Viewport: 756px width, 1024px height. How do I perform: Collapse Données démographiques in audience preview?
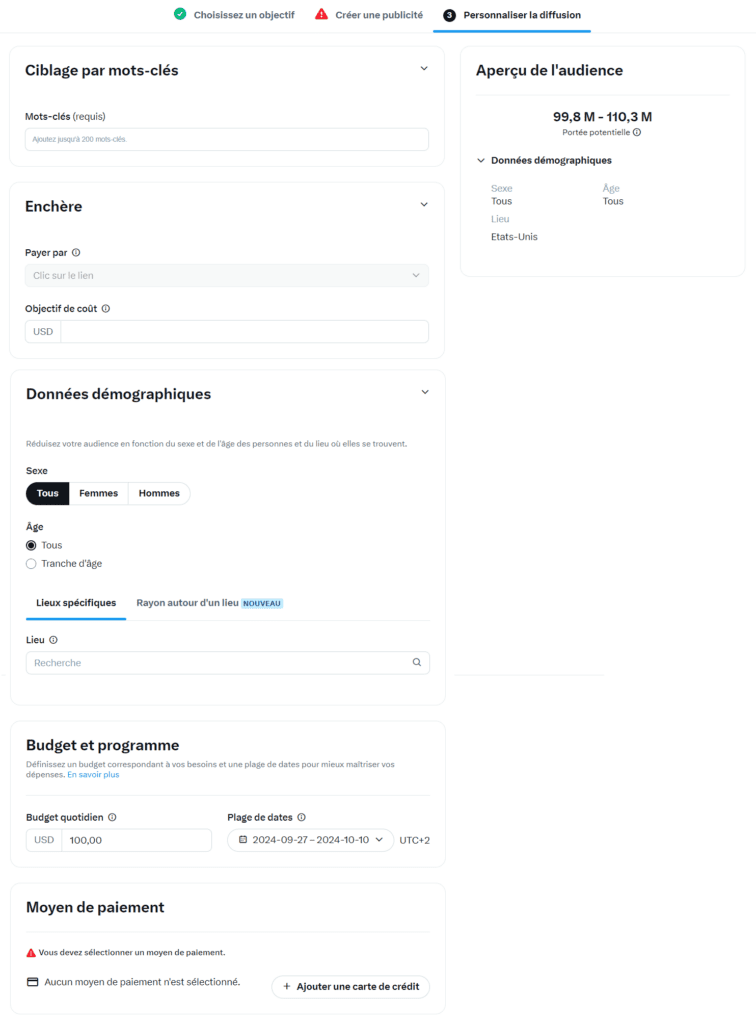[x=481, y=161]
